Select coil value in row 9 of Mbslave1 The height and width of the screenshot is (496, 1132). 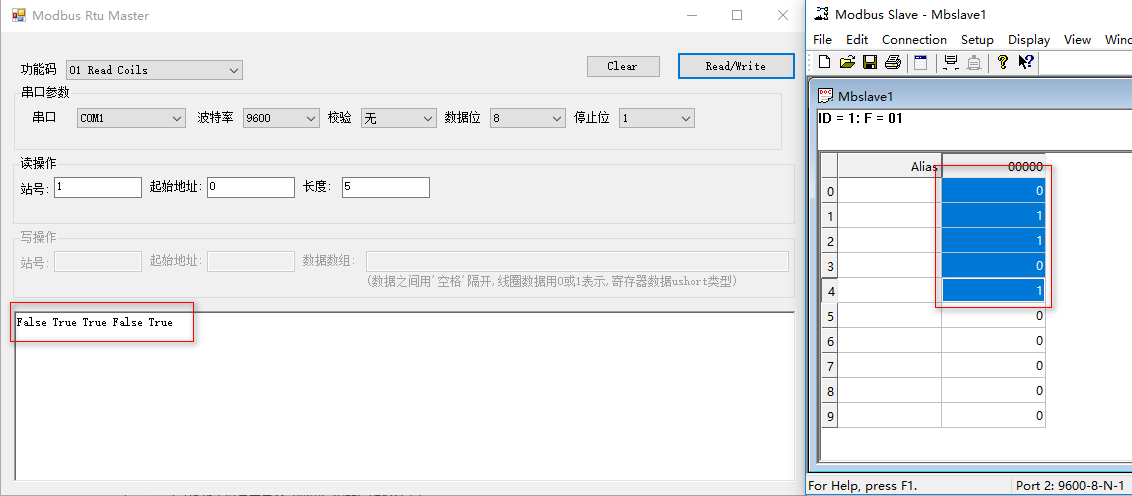993,415
